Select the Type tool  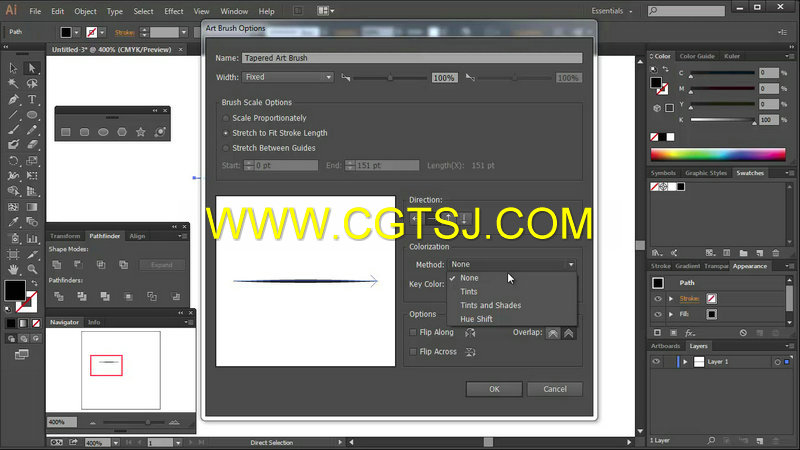tap(32, 99)
